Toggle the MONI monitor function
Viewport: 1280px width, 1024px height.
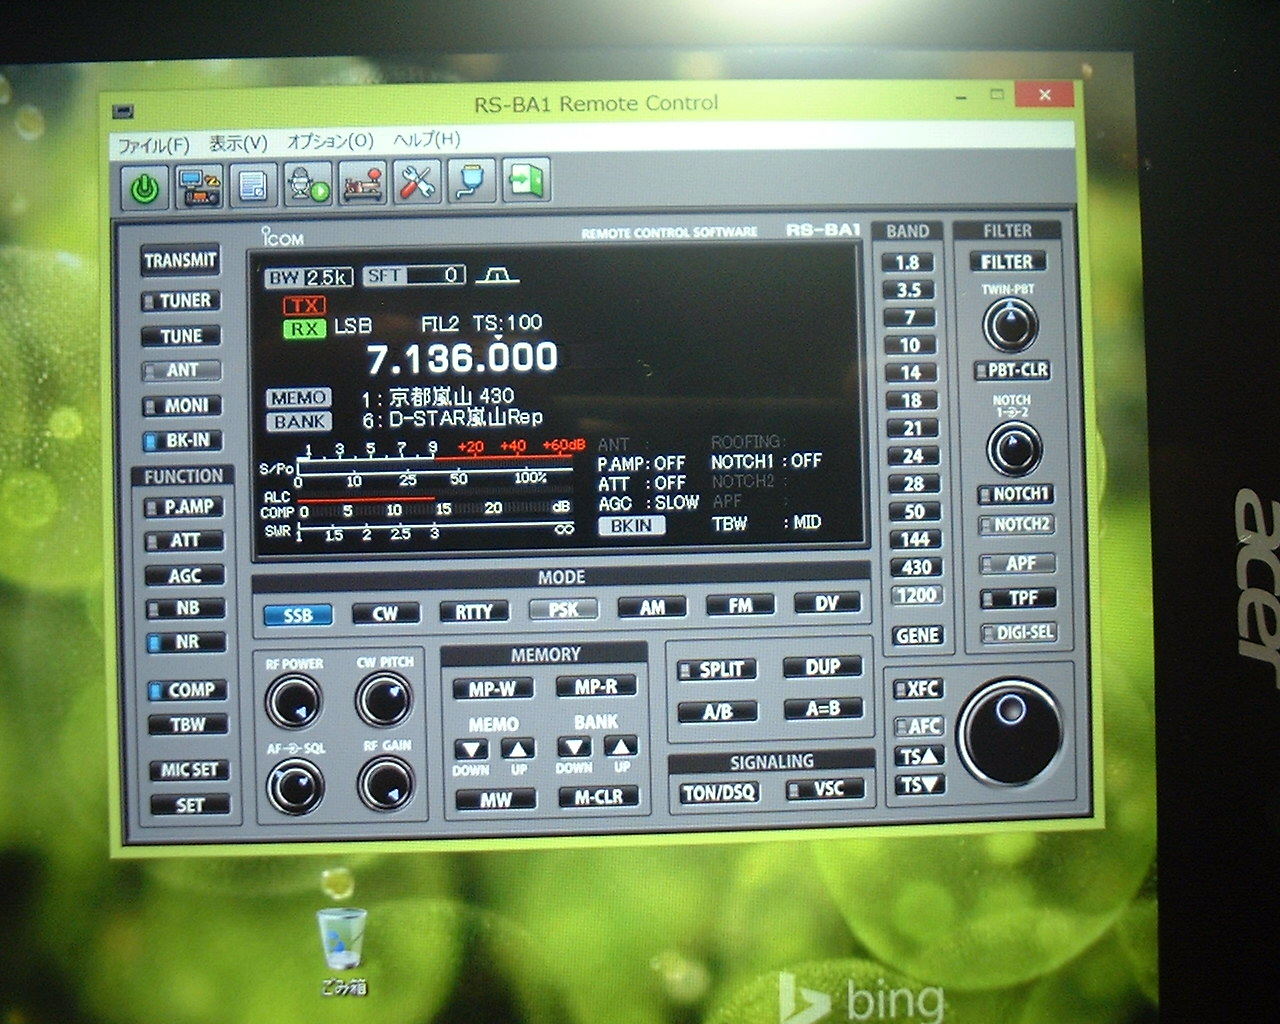[181, 405]
